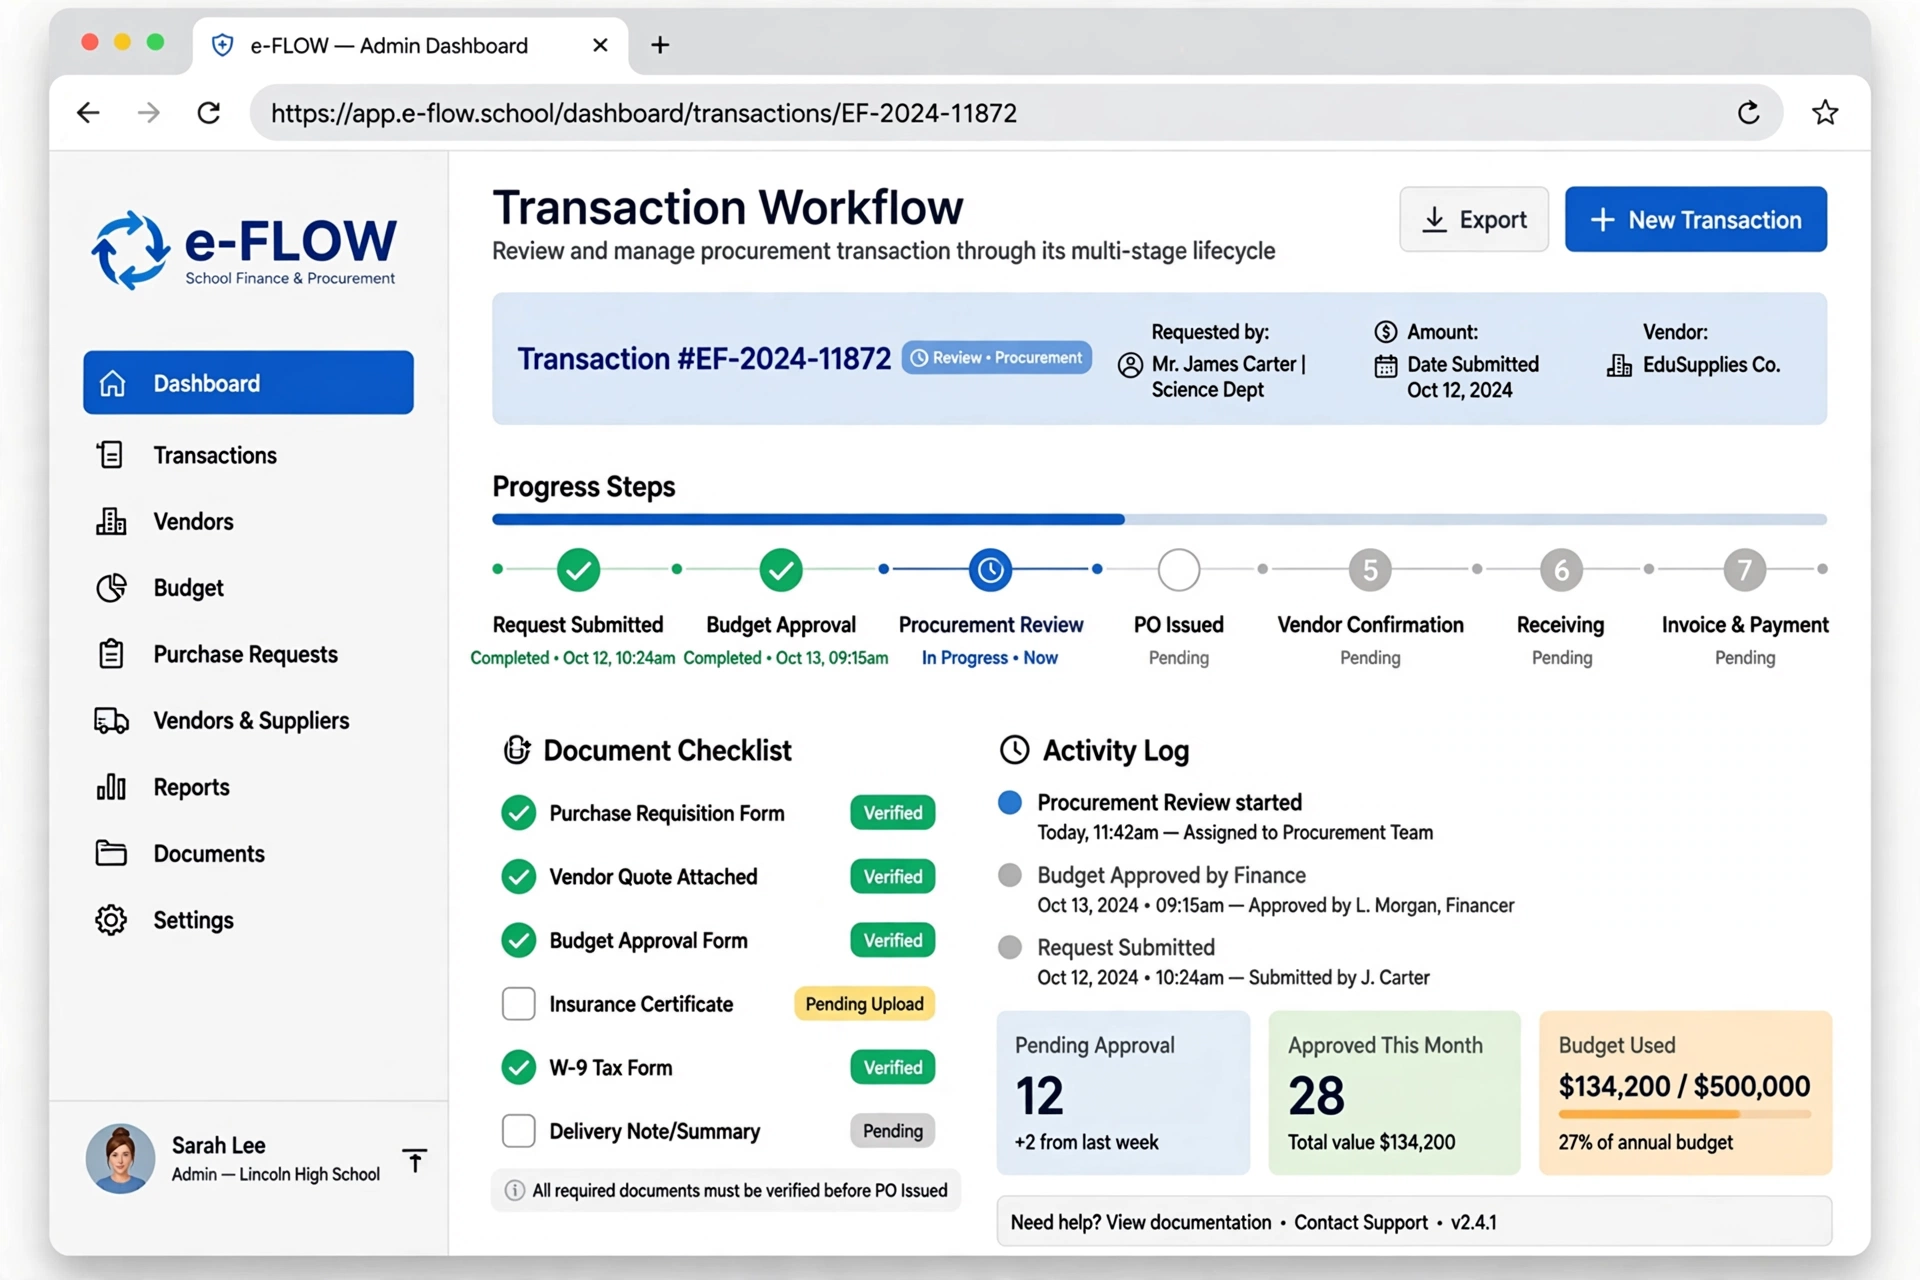Click the Review • Procurement status badge
This screenshot has height=1280, width=1920.
point(996,358)
